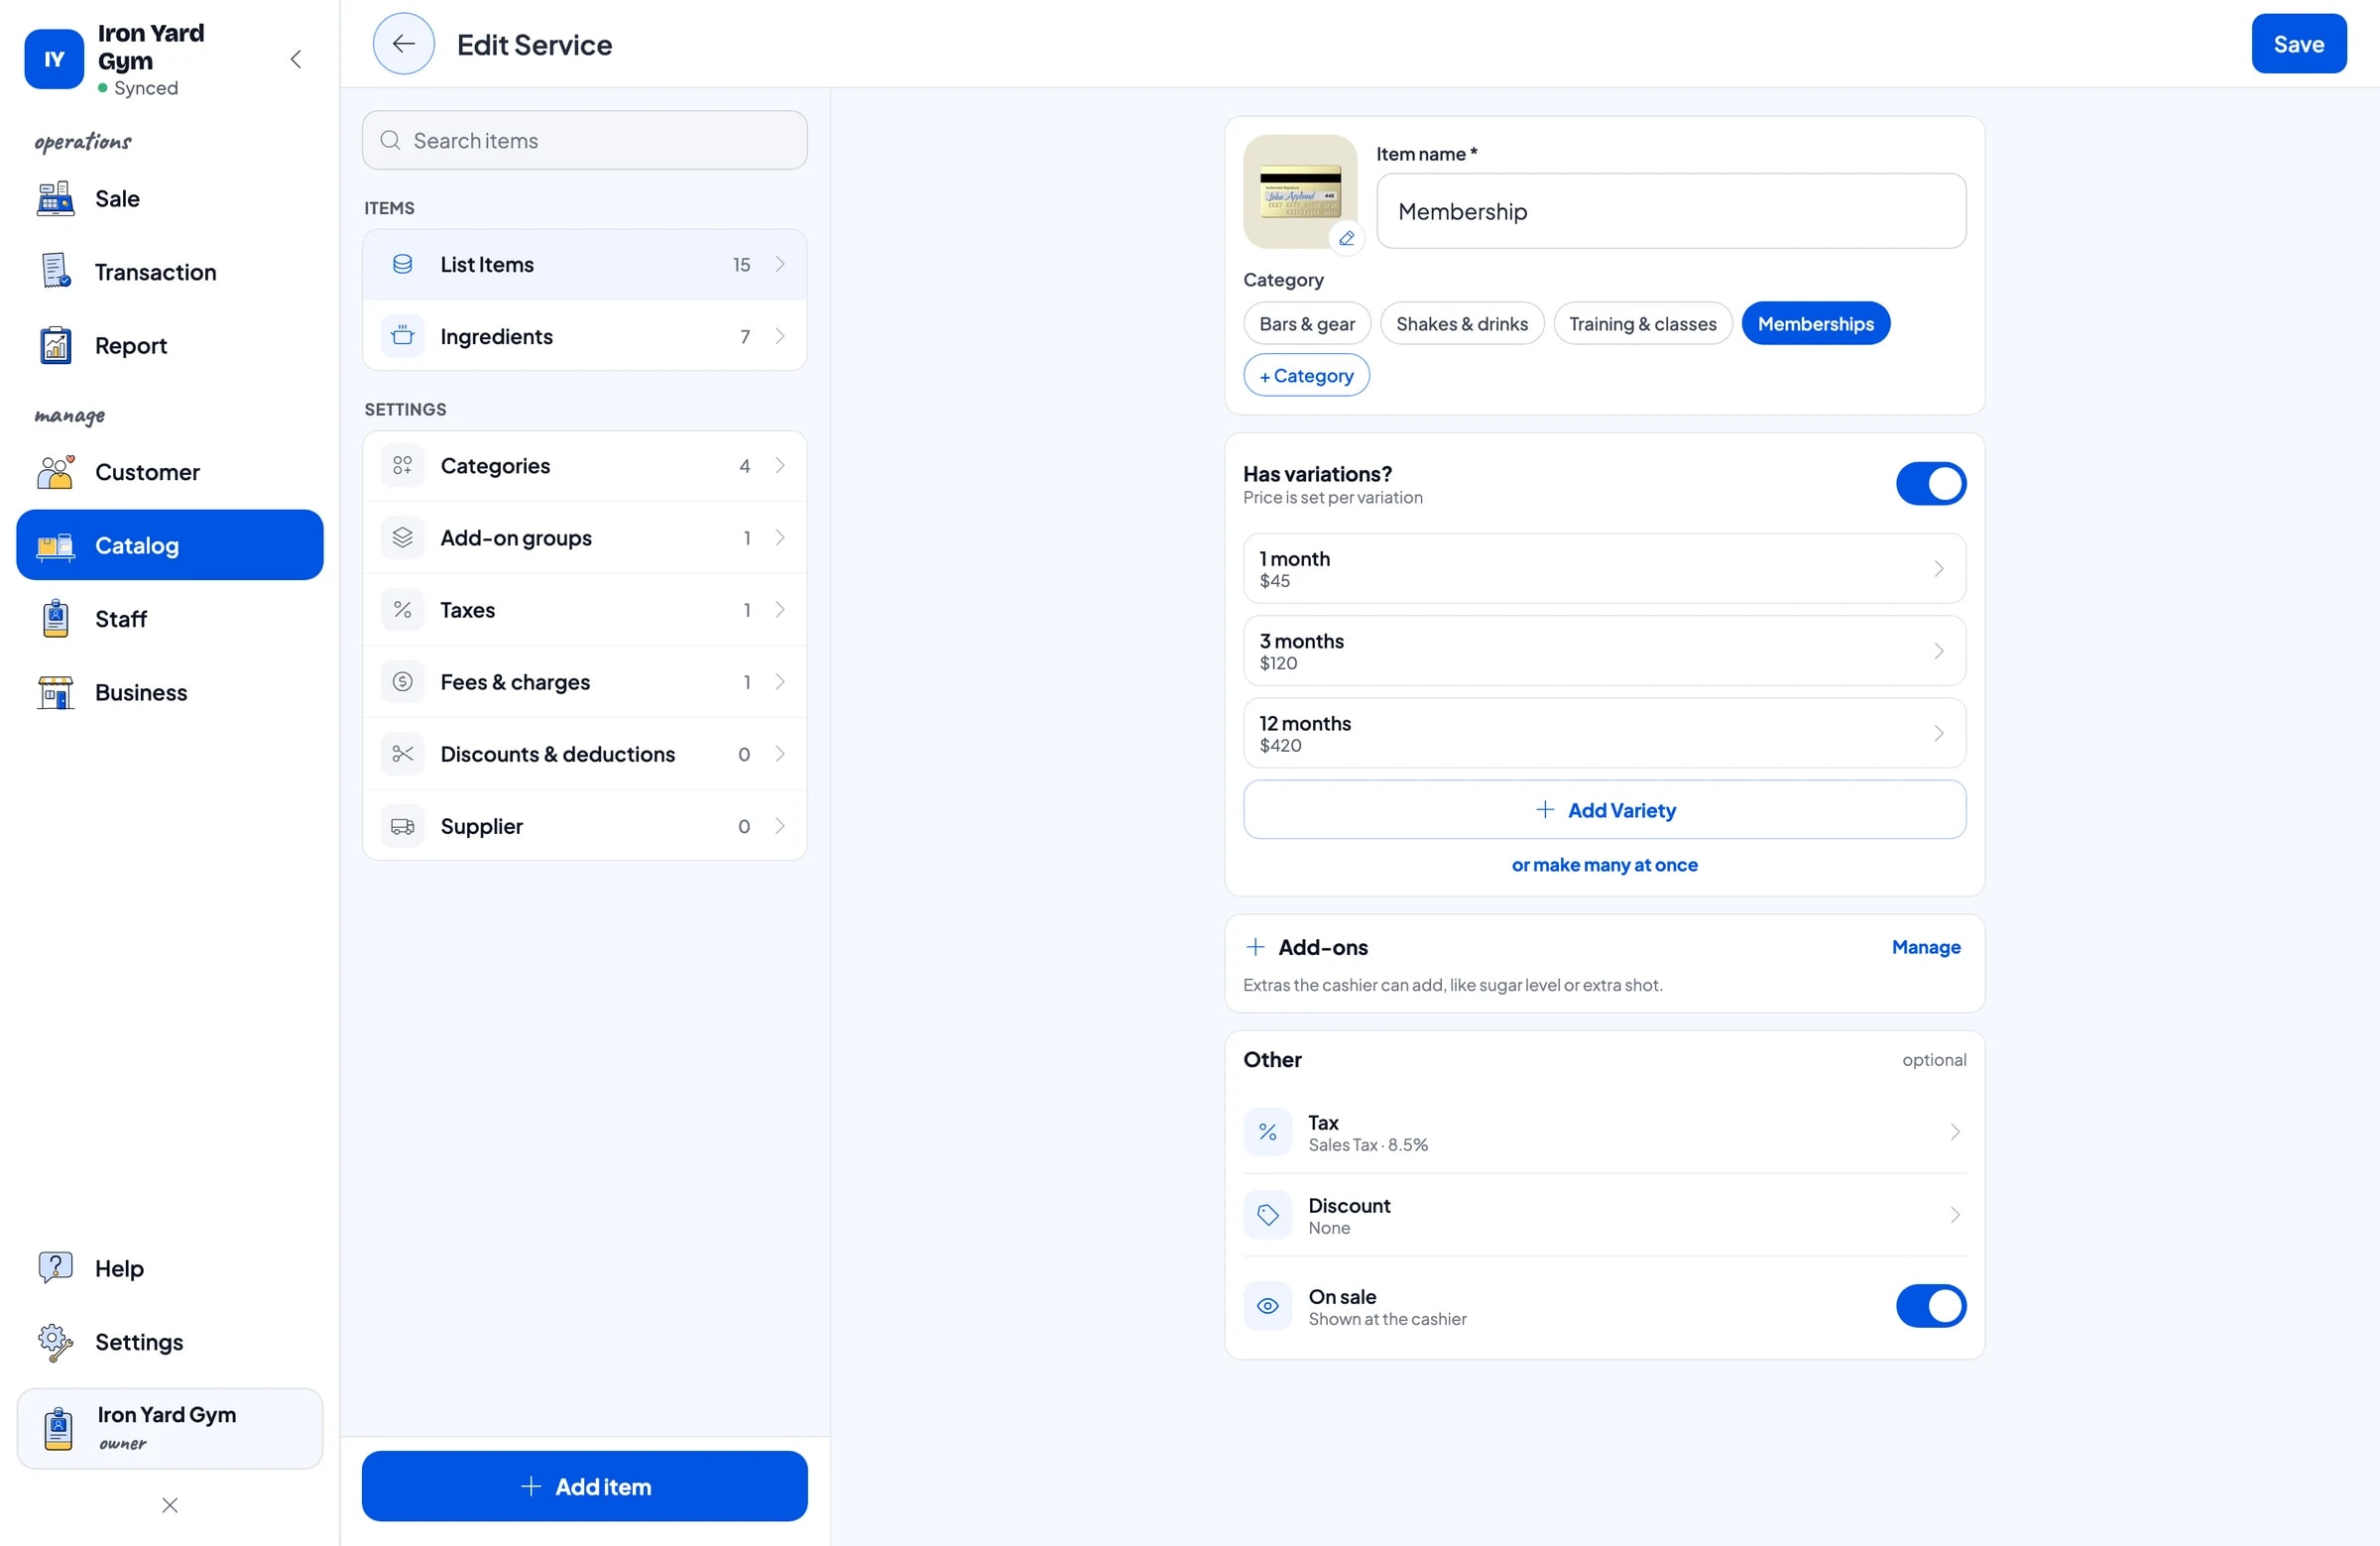Viewport: 2380px width, 1546px height.
Task: Toggle Has variations switch
Action: 1930,483
